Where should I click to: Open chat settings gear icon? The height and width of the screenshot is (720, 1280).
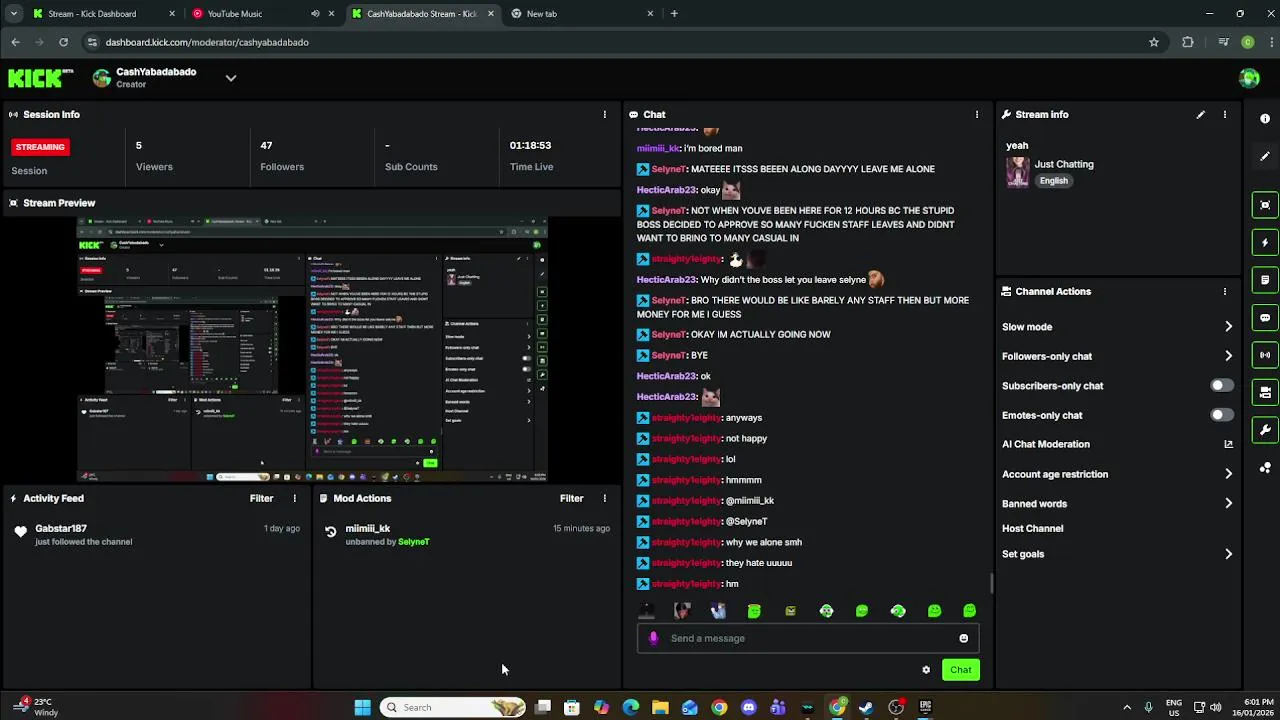(x=926, y=670)
